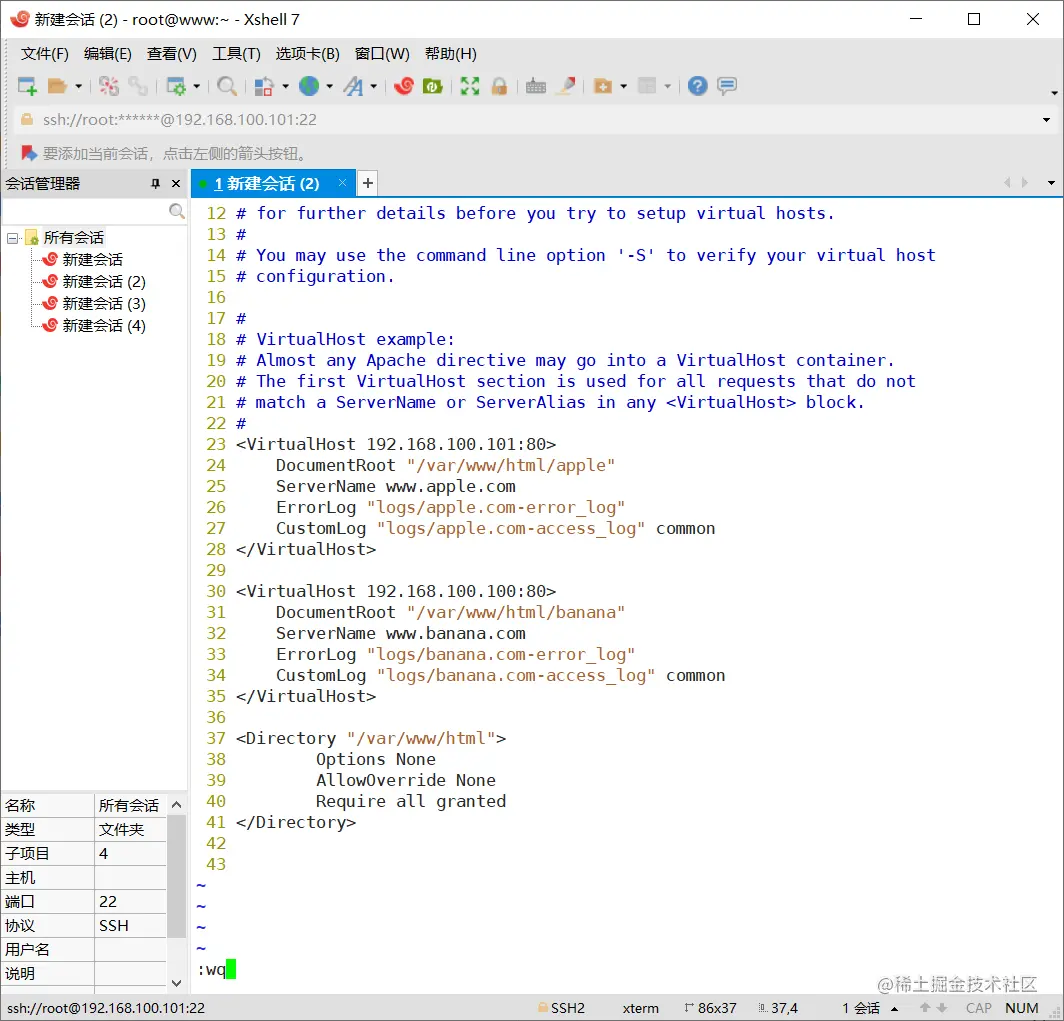
Task: Open the 帮助(H) menu
Action: 451,54
